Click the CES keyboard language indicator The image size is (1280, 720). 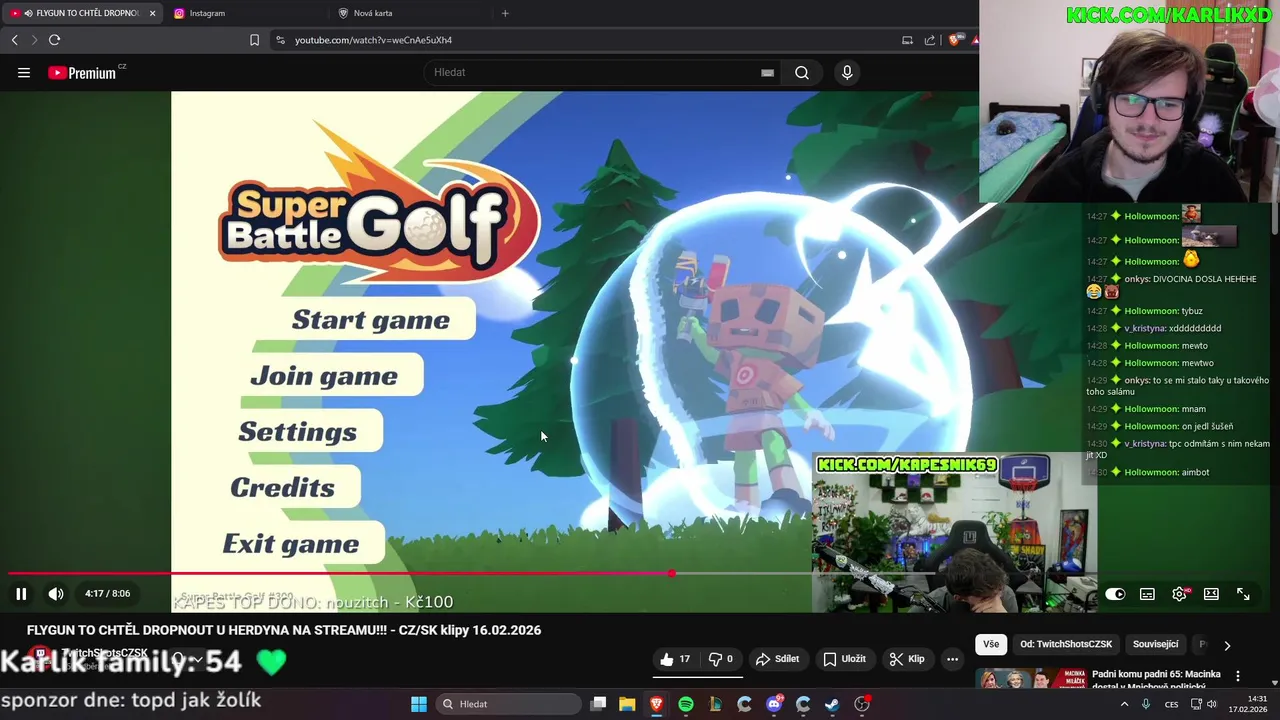tap(1171, 704)
